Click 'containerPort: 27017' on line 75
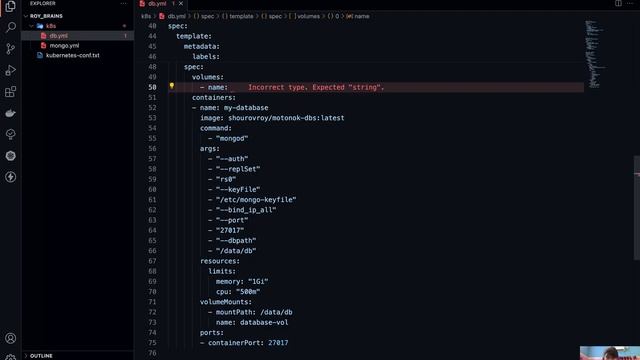The image size is (640, 360). coord(248,342)
